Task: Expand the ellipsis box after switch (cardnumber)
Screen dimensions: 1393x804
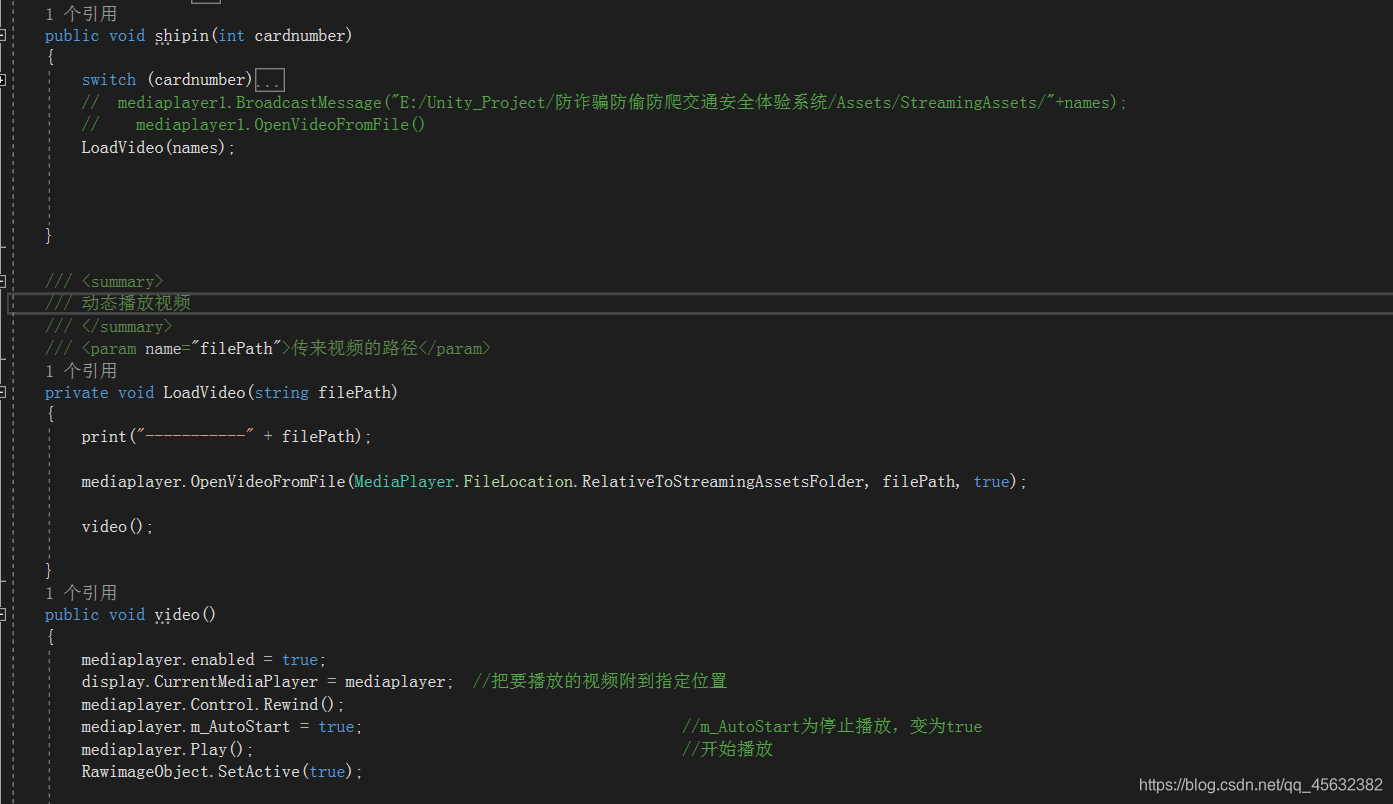Action: 270,80
